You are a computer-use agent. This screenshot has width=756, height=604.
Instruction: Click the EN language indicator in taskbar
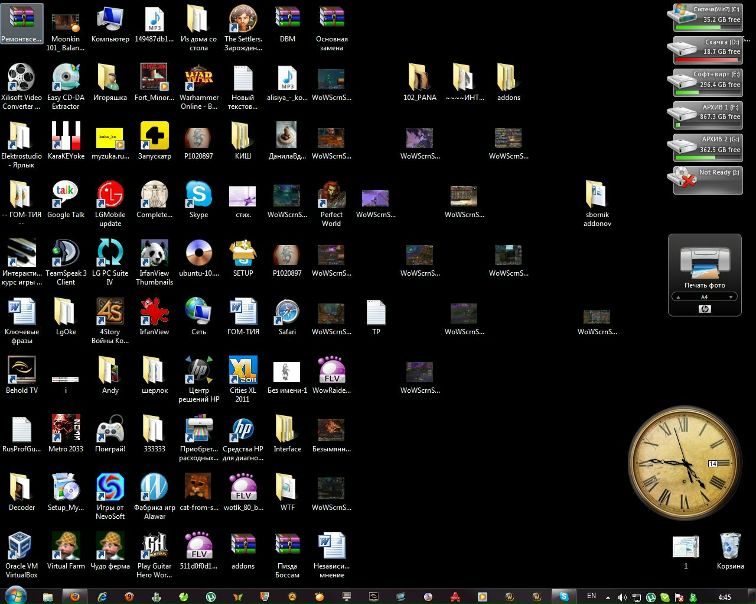(591, 595)
